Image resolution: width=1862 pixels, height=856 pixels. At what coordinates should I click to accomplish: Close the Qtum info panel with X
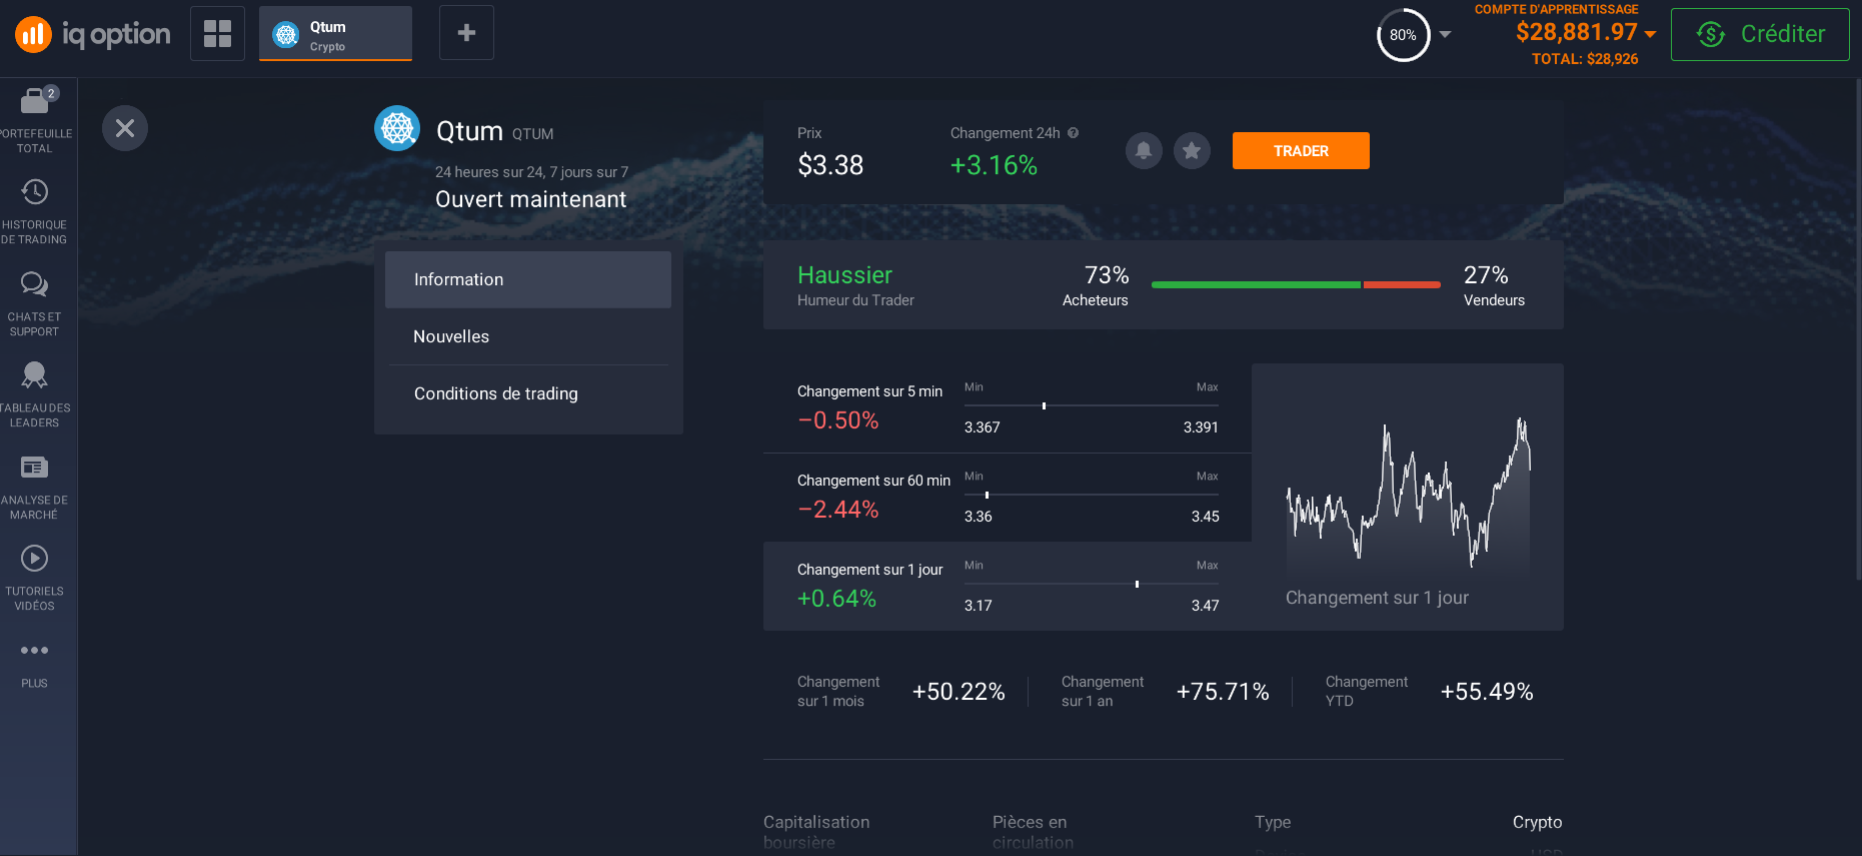click(x=125, y=128)
